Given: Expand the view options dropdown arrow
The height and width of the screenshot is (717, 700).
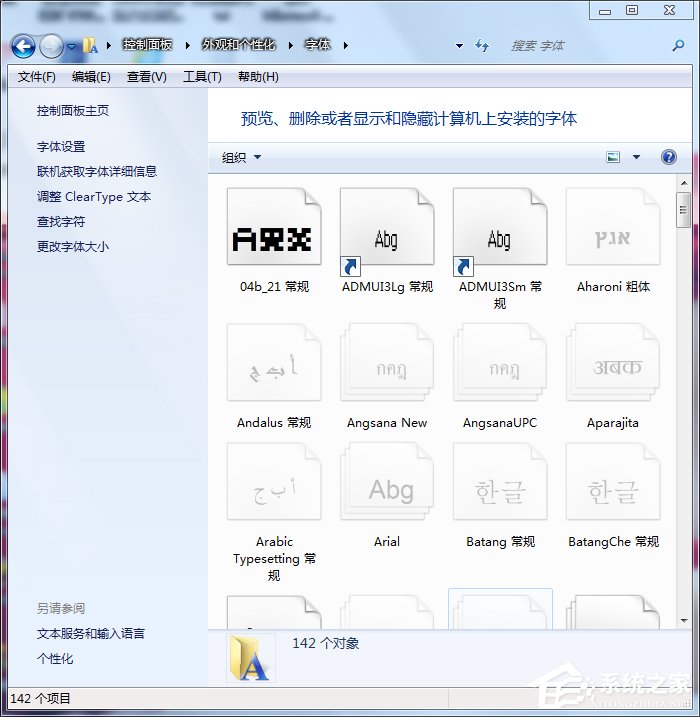Looking at the screenshot, I should 636,158.
